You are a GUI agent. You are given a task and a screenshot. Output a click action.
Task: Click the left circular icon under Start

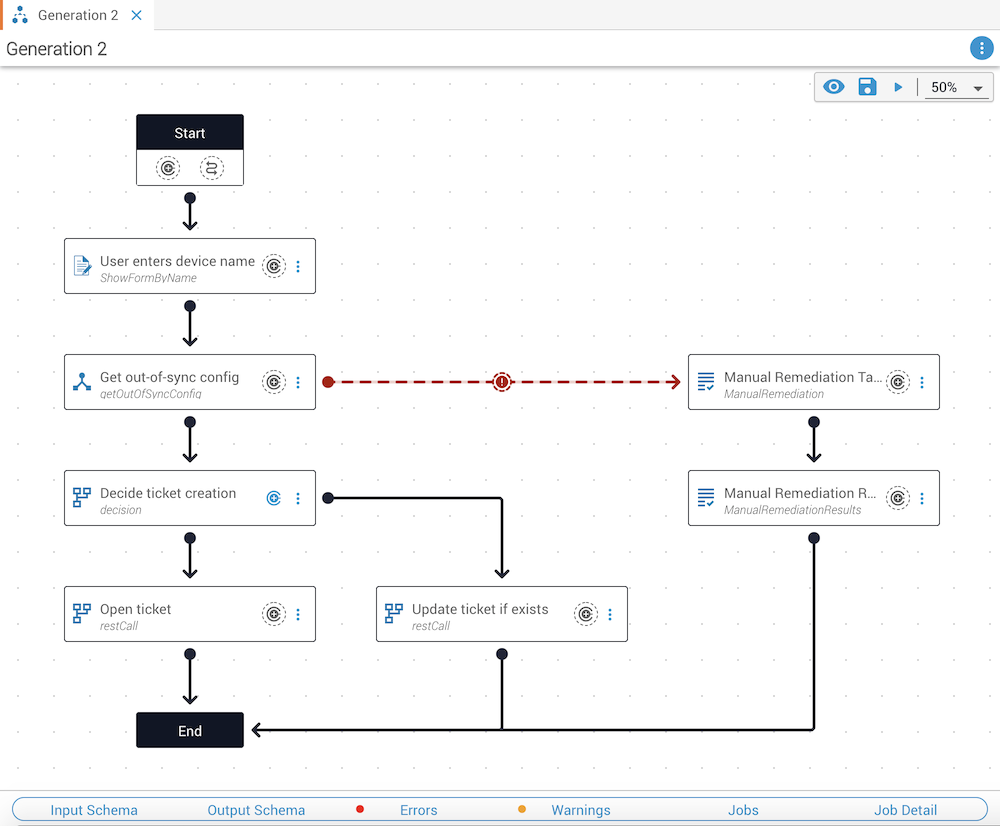[x=168, y=168]
